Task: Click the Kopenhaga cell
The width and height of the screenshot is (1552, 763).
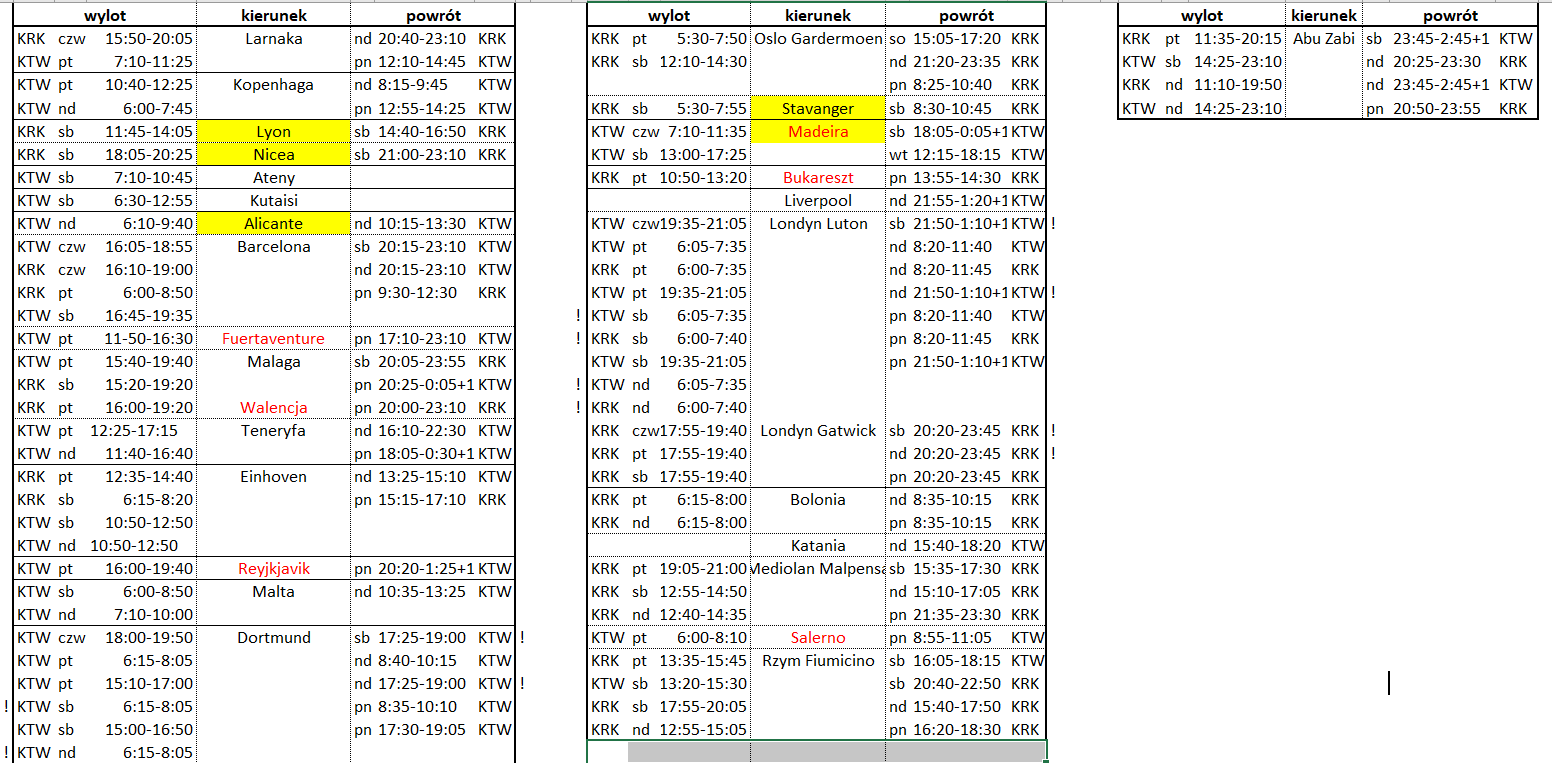Action: click(274, 85)
